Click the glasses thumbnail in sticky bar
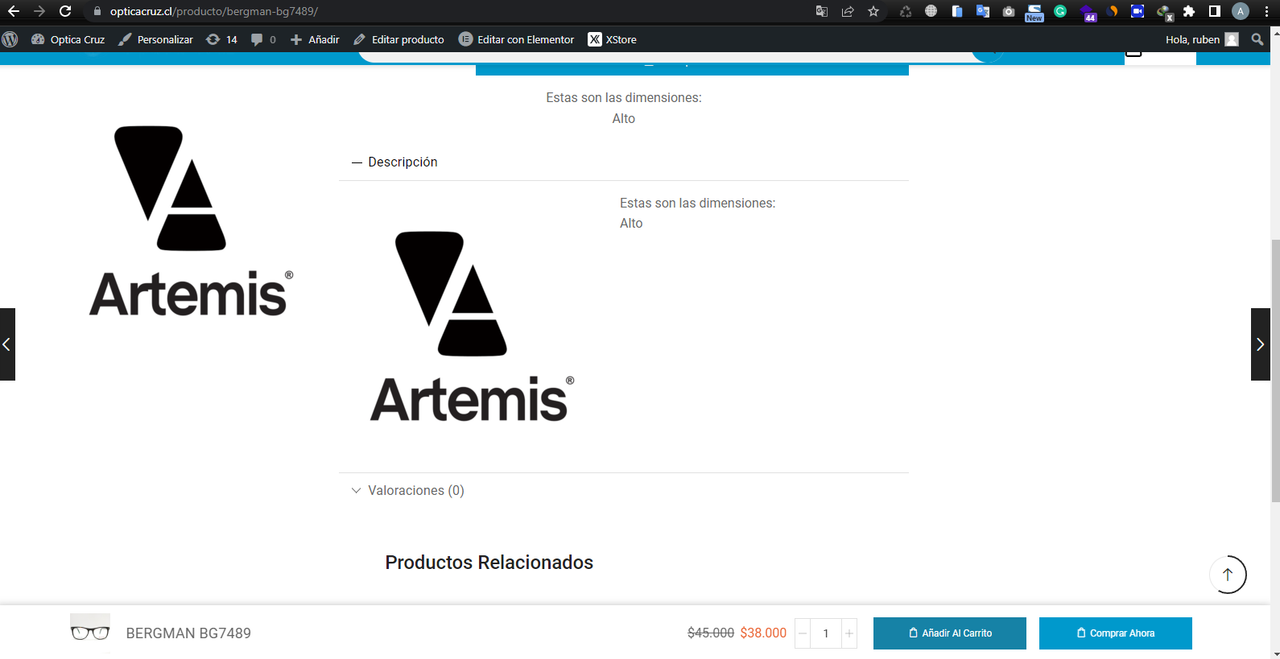 90,632
